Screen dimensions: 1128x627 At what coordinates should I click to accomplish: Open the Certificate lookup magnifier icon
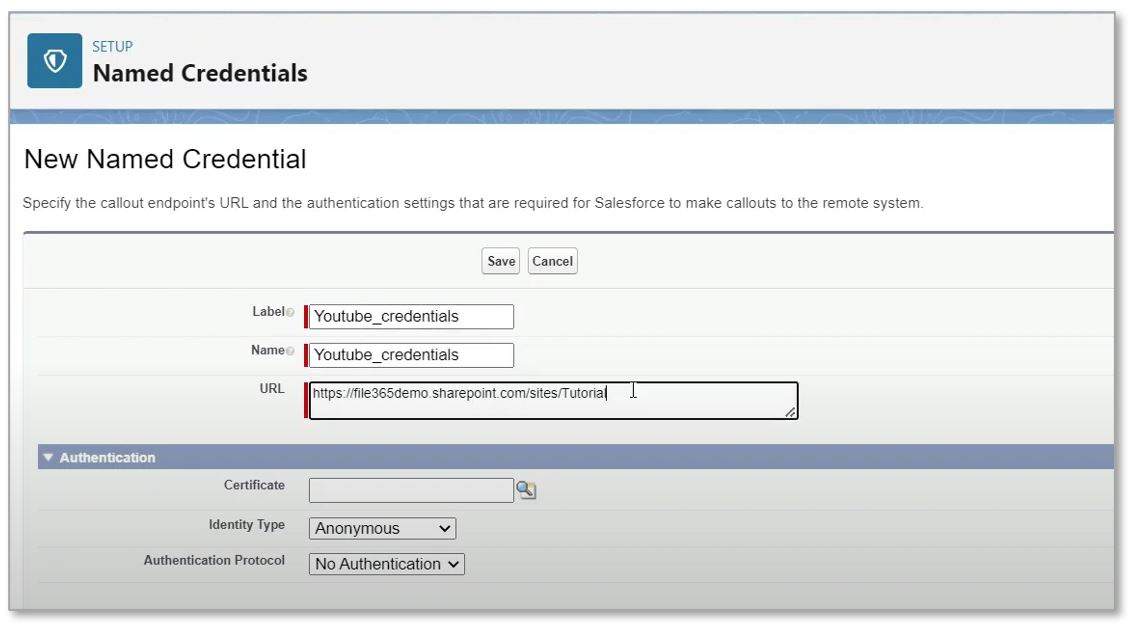pyautogui.click(x=528, y=490)
